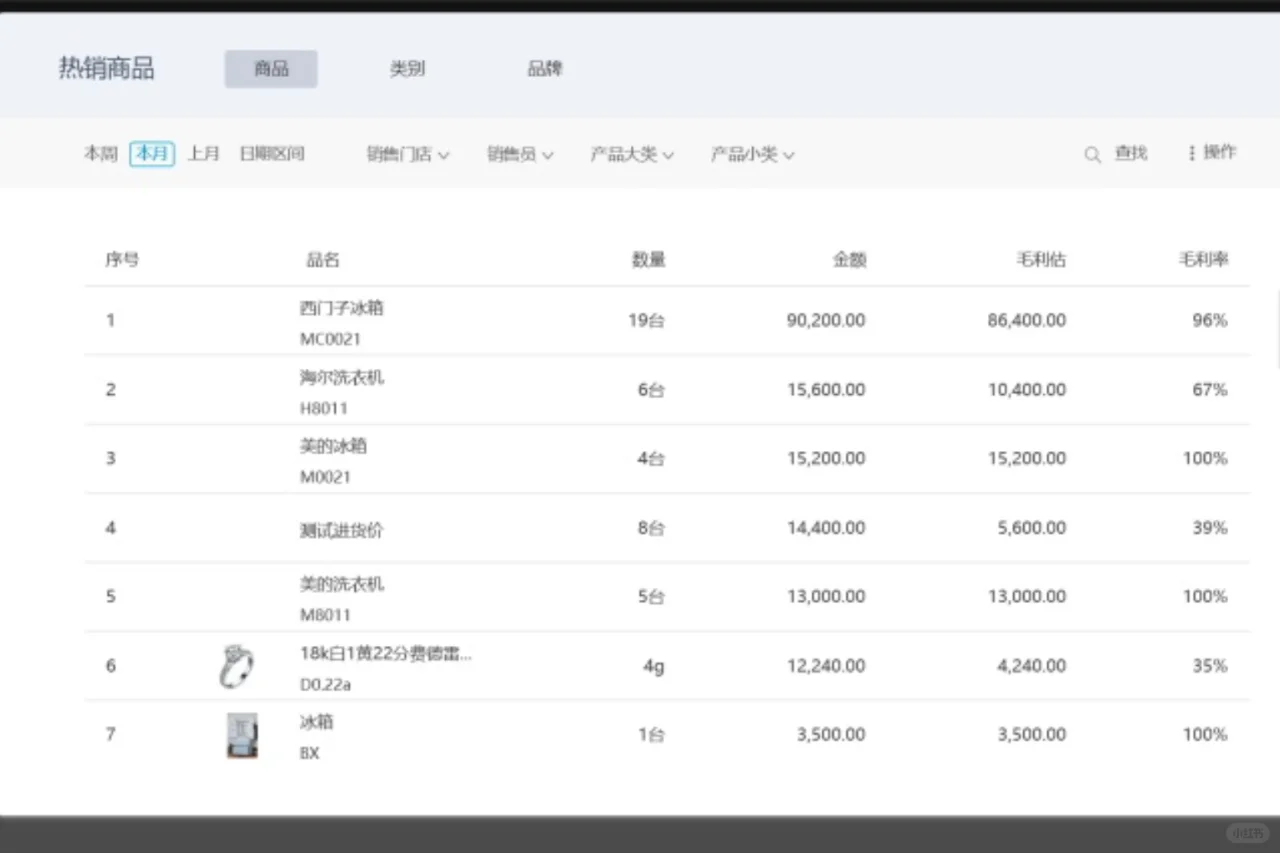Click the 热销商品 page title
This screenshot has height=853, width=1280.
(107, 69)
